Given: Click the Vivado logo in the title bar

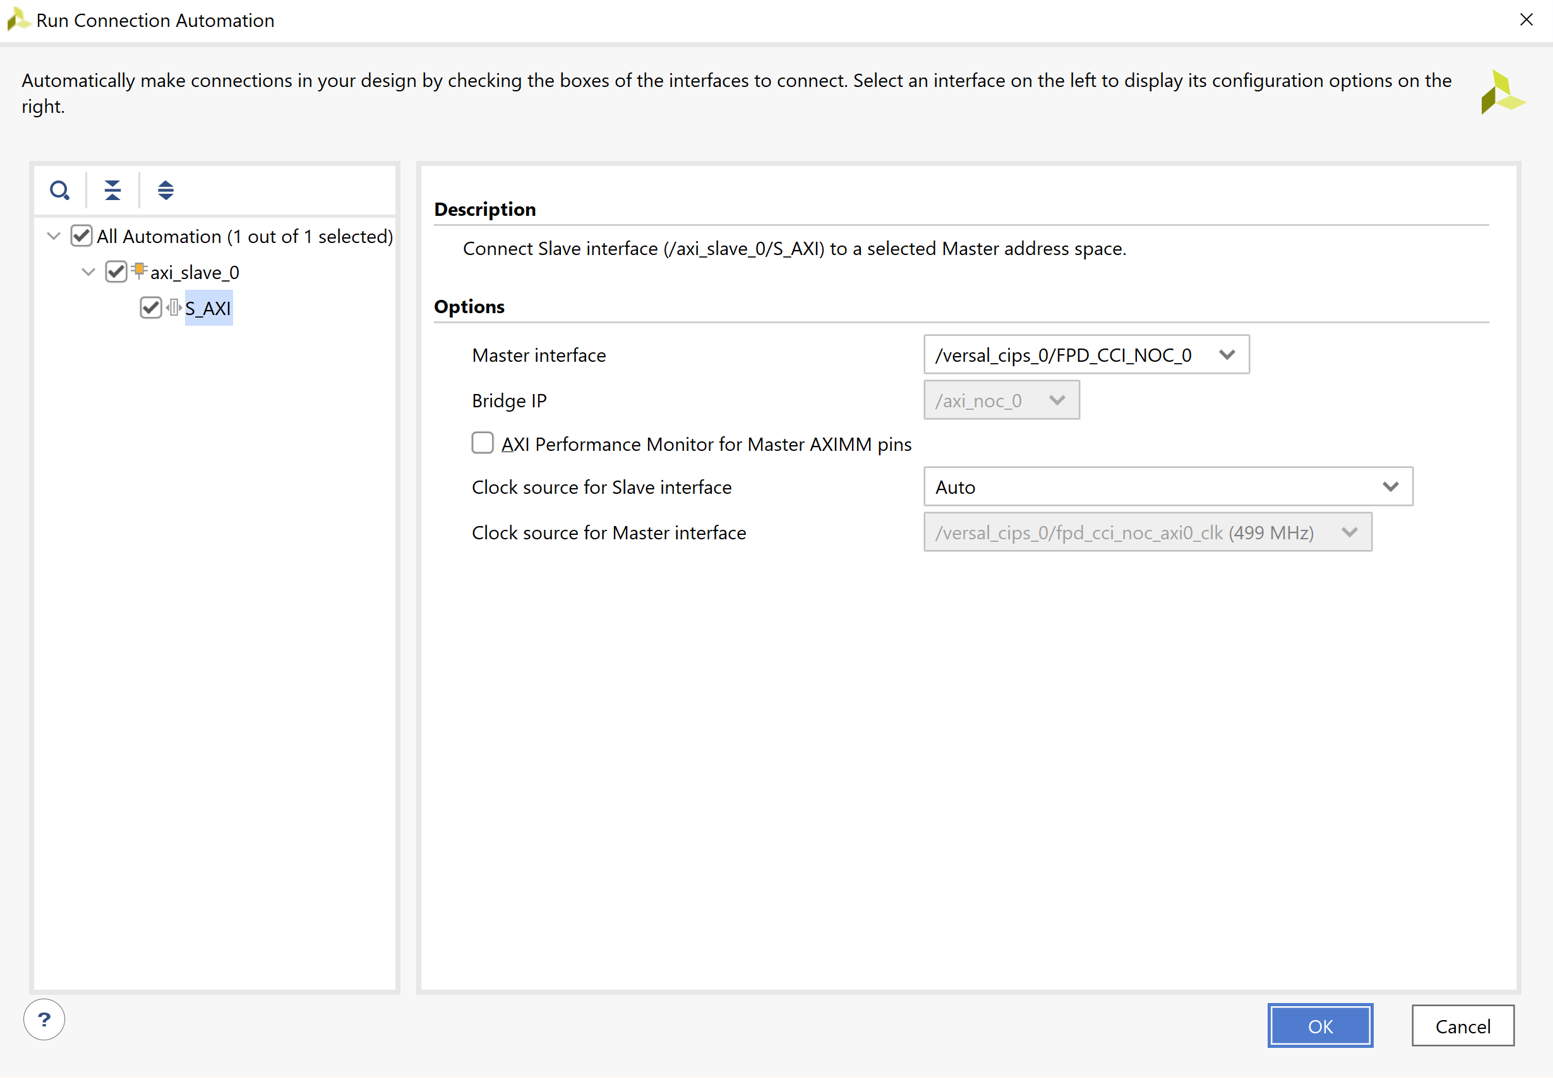Looking at the screenshot, I should [x=17, y=20].
